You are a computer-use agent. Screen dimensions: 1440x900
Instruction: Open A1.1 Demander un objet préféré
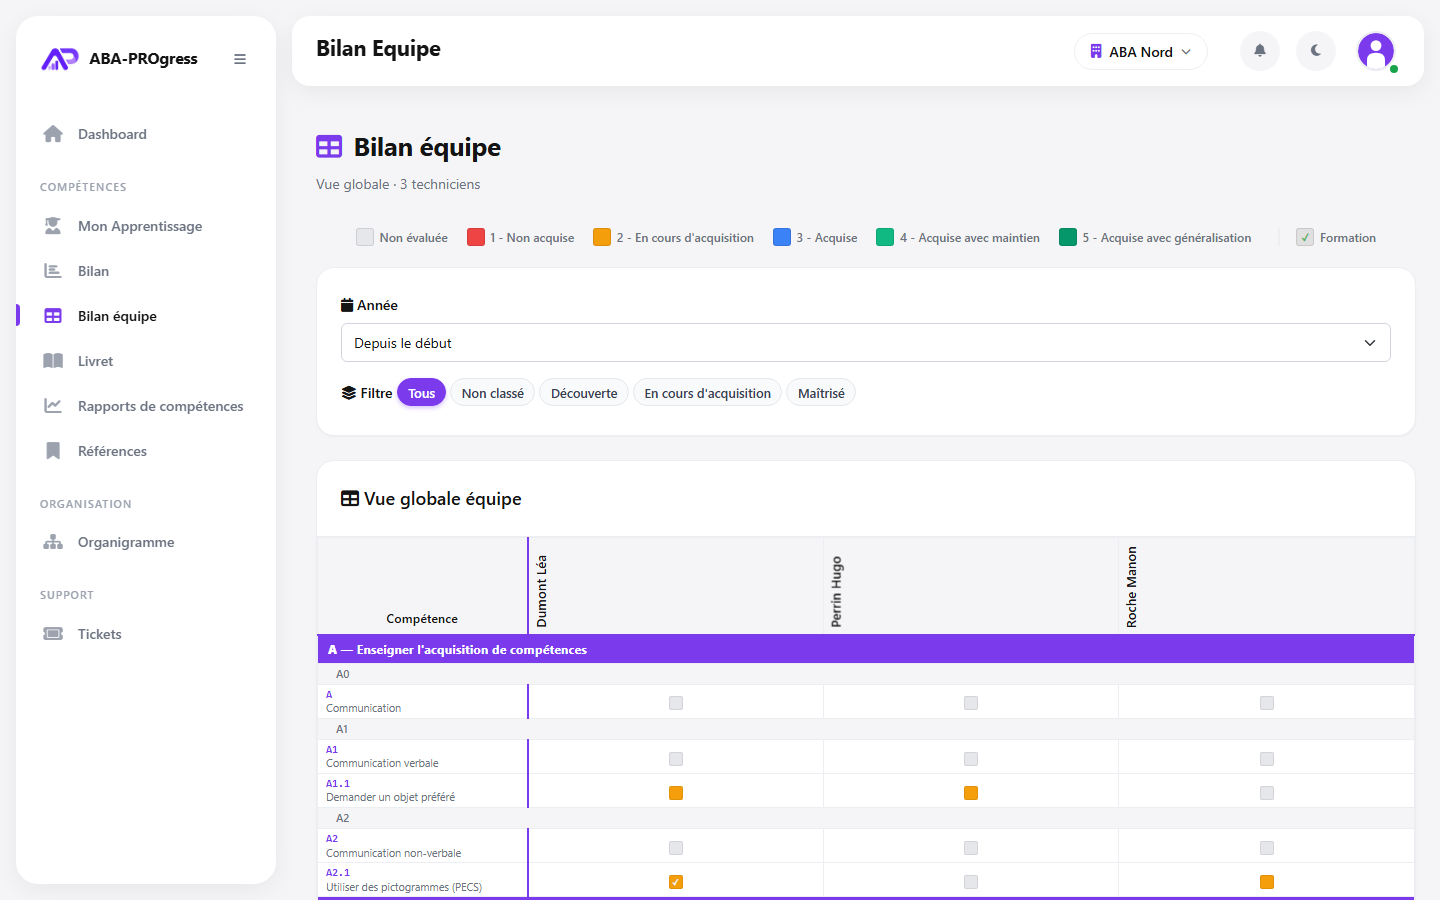point(390,797)
